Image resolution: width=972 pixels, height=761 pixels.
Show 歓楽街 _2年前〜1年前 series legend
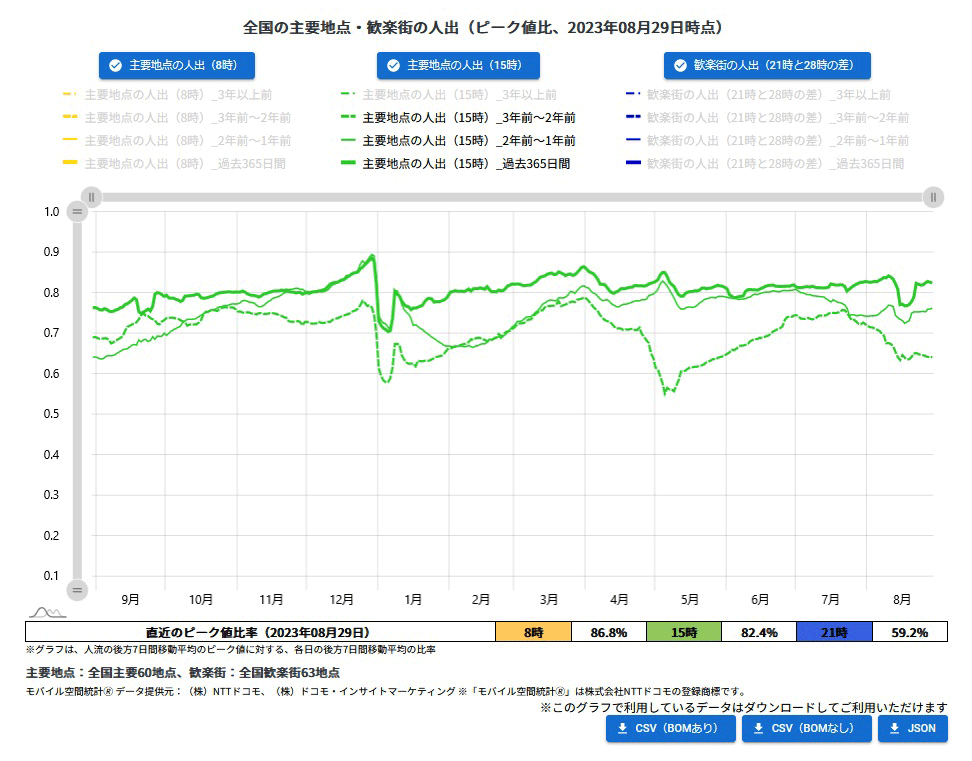coord(767,141)
